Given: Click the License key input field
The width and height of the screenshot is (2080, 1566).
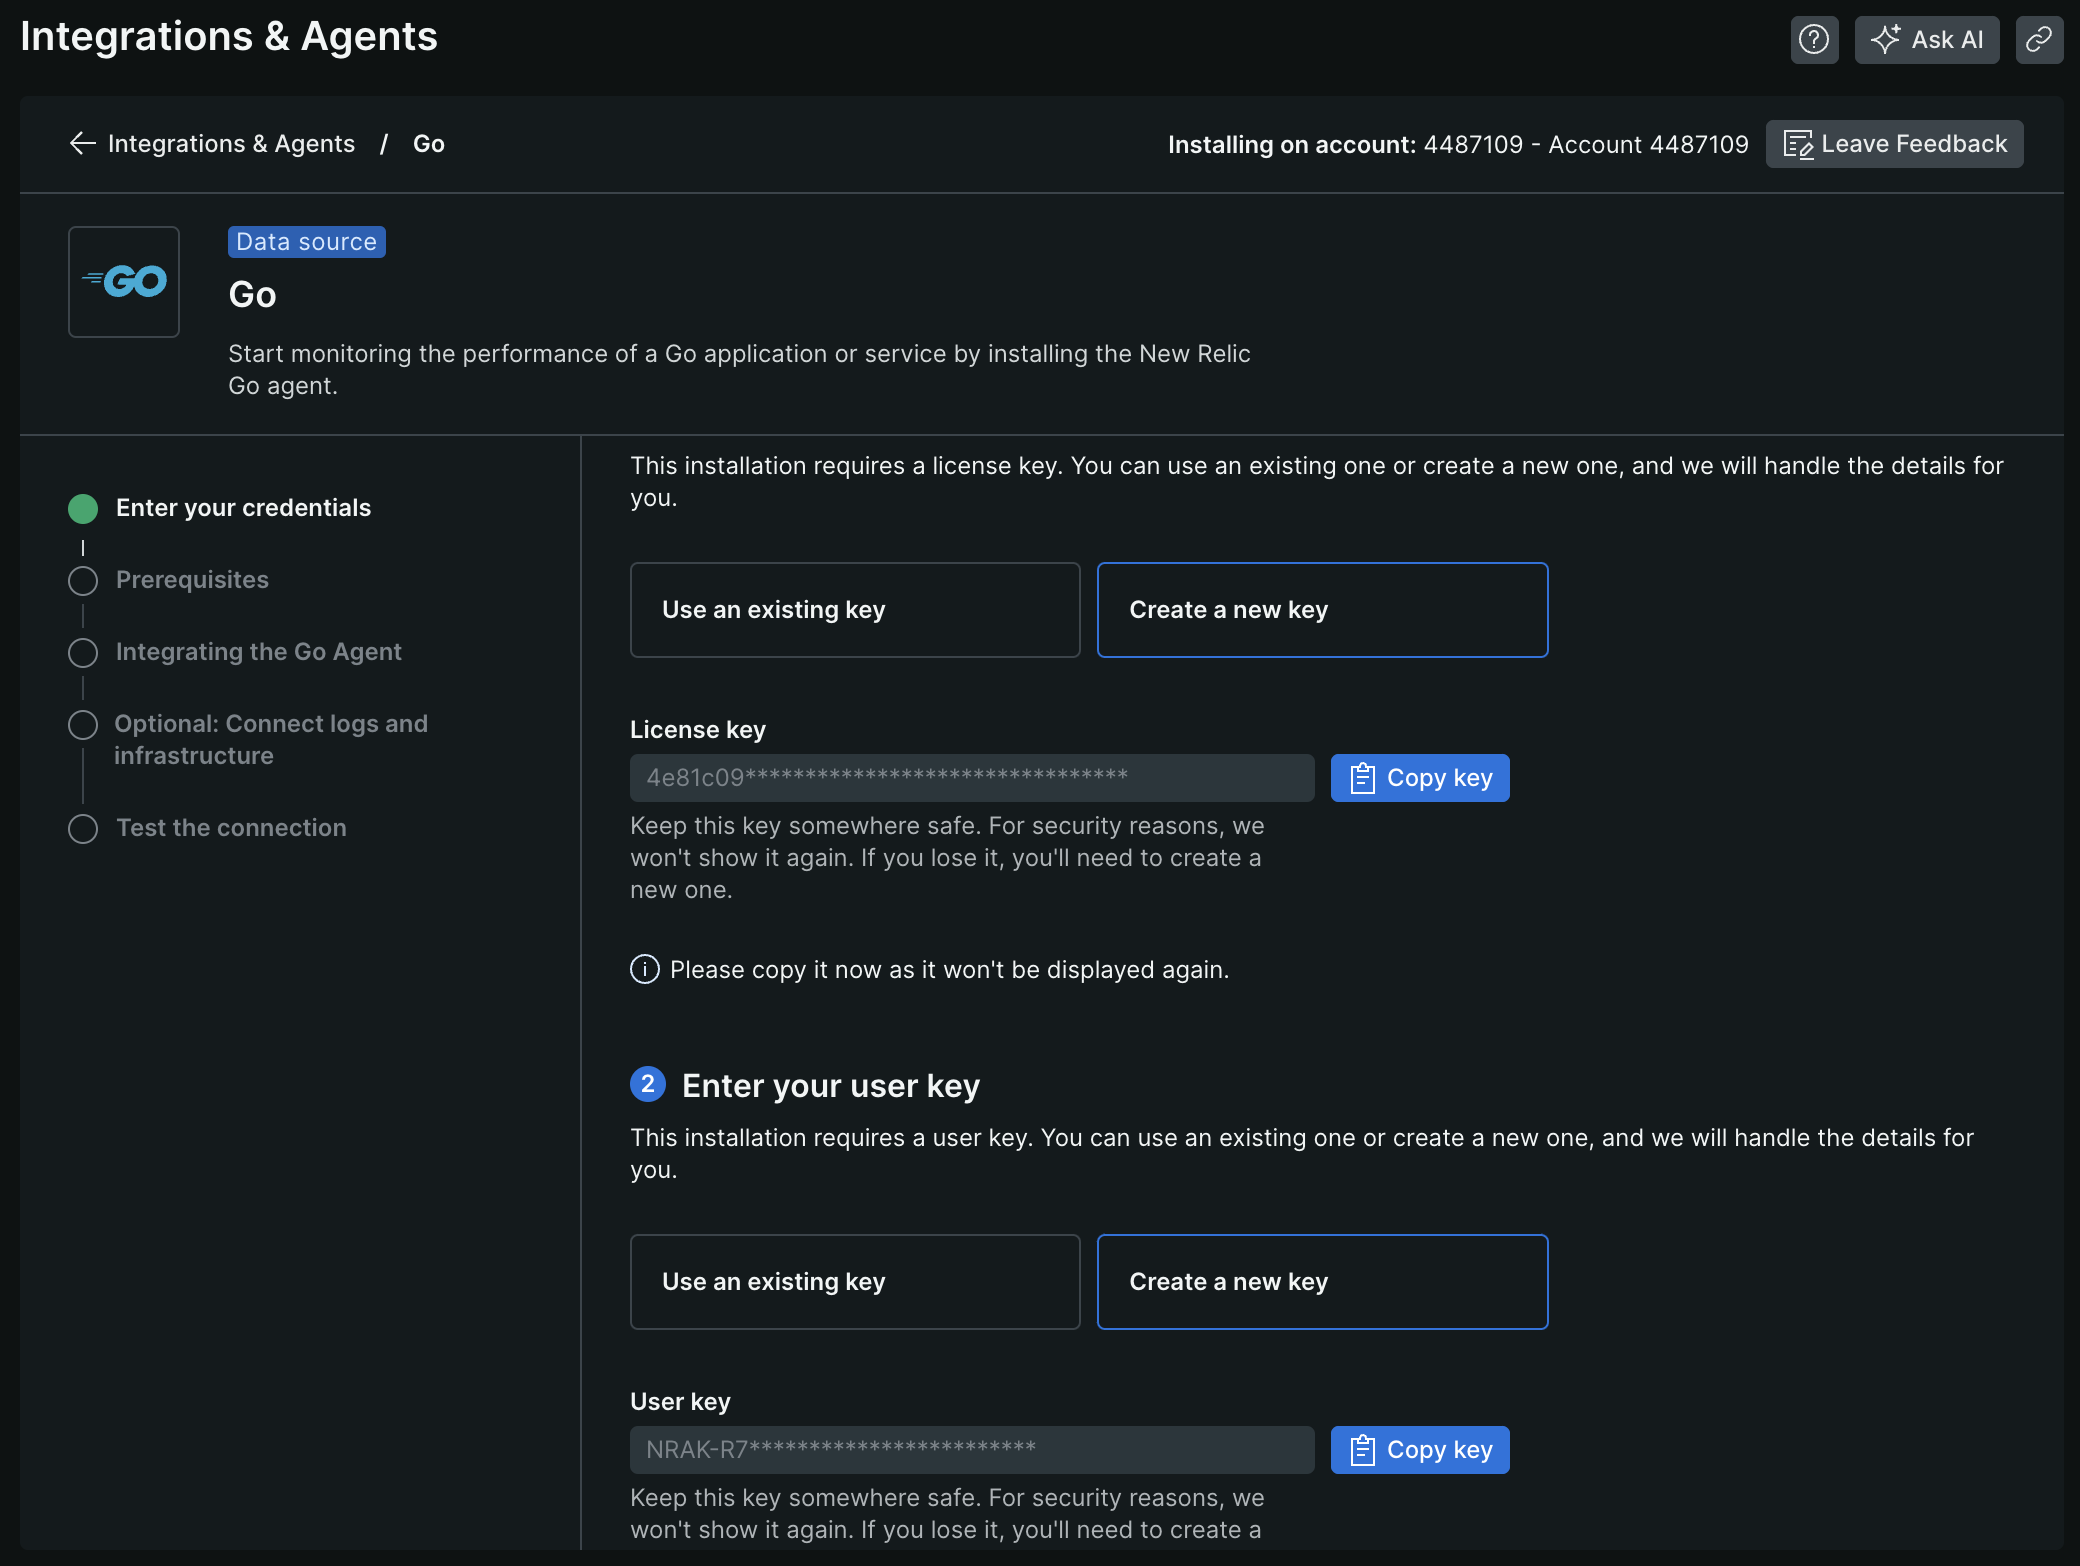Looking at the screenshot, I should click(971, 778).
